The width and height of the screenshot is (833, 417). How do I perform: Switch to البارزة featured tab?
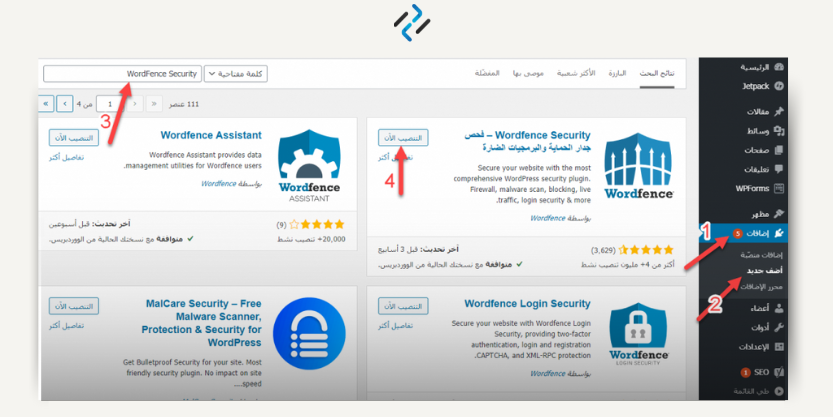click(x=617, y=73)
